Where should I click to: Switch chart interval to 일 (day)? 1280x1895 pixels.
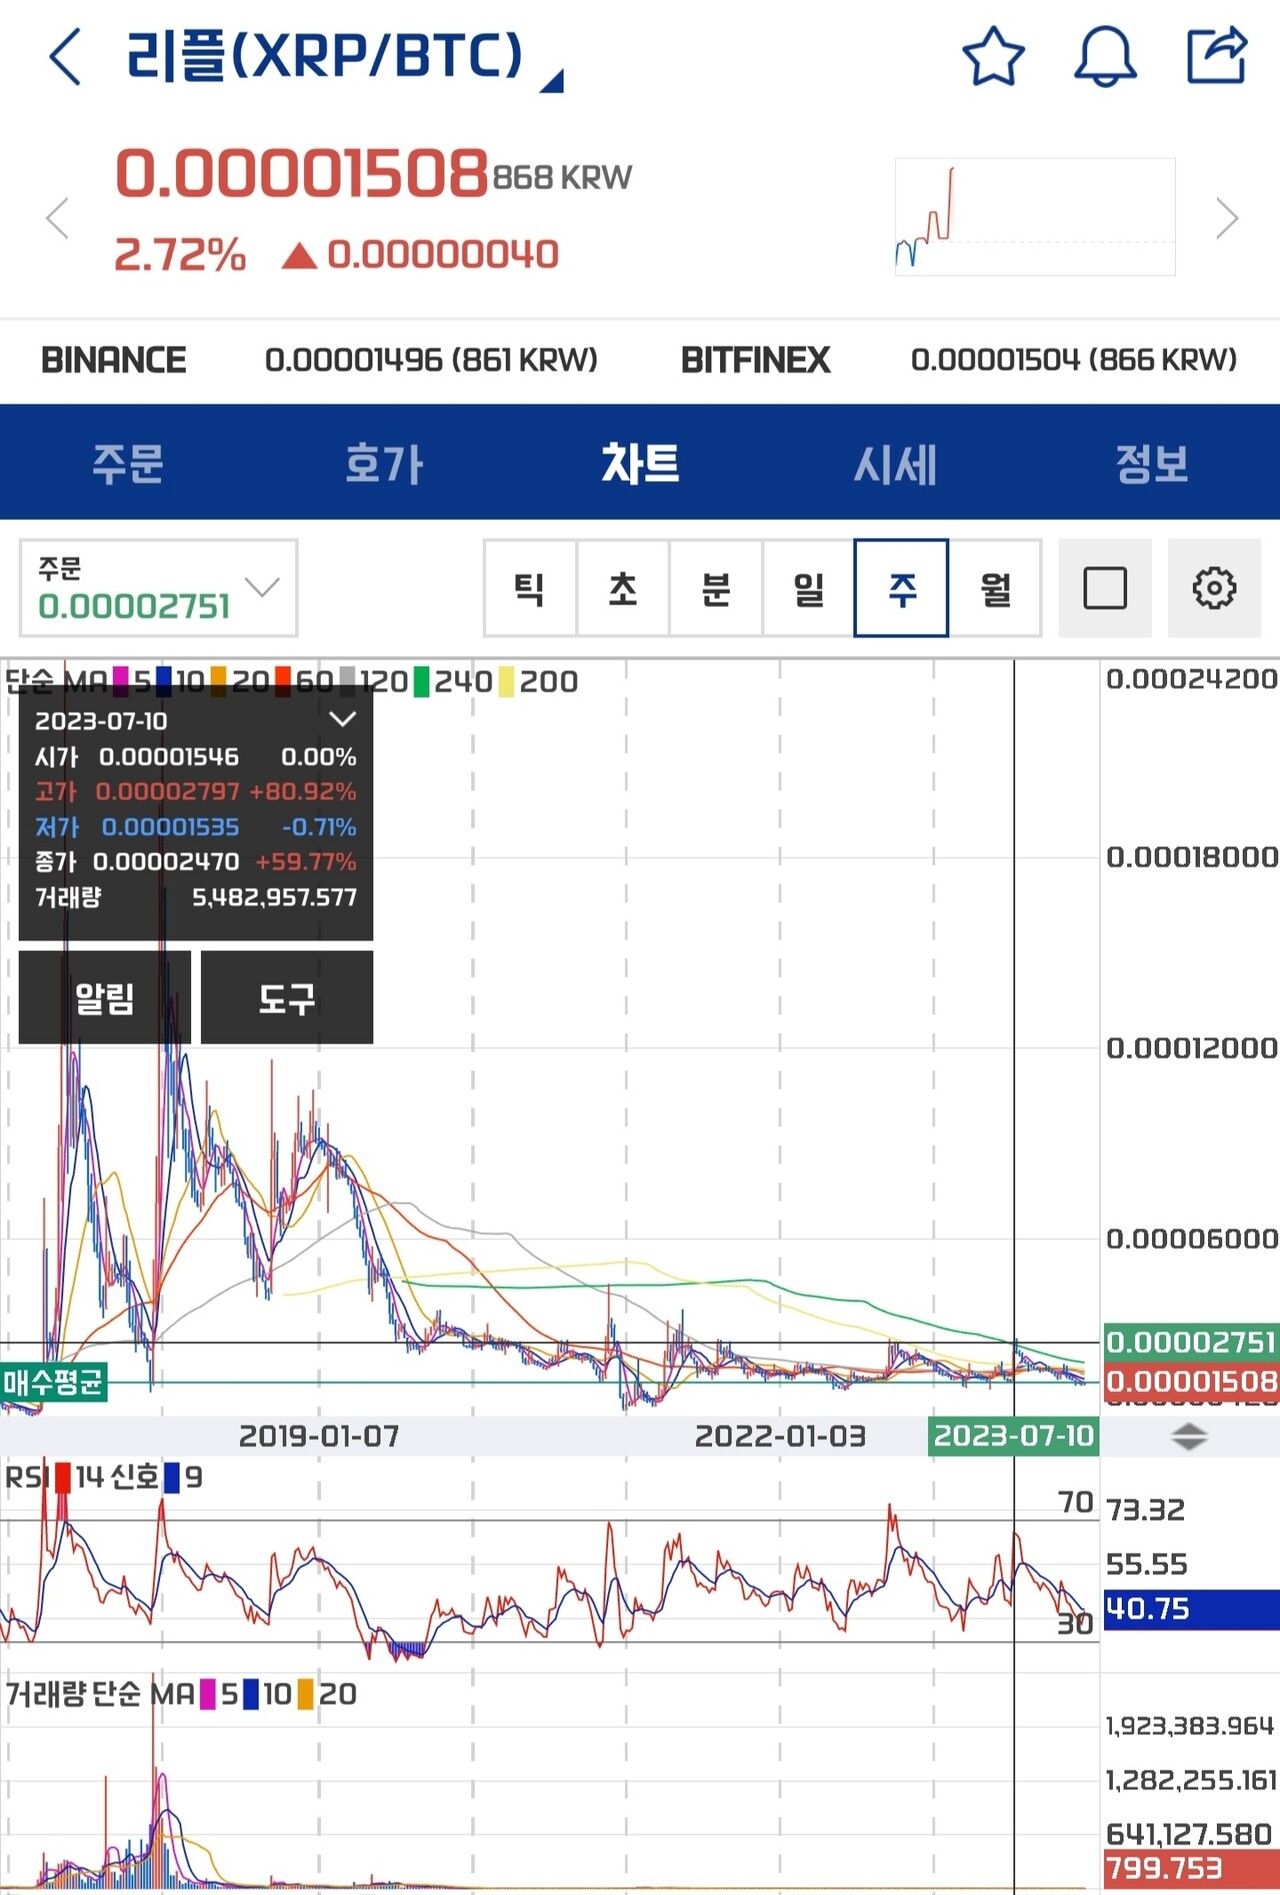tap(808, 588)
